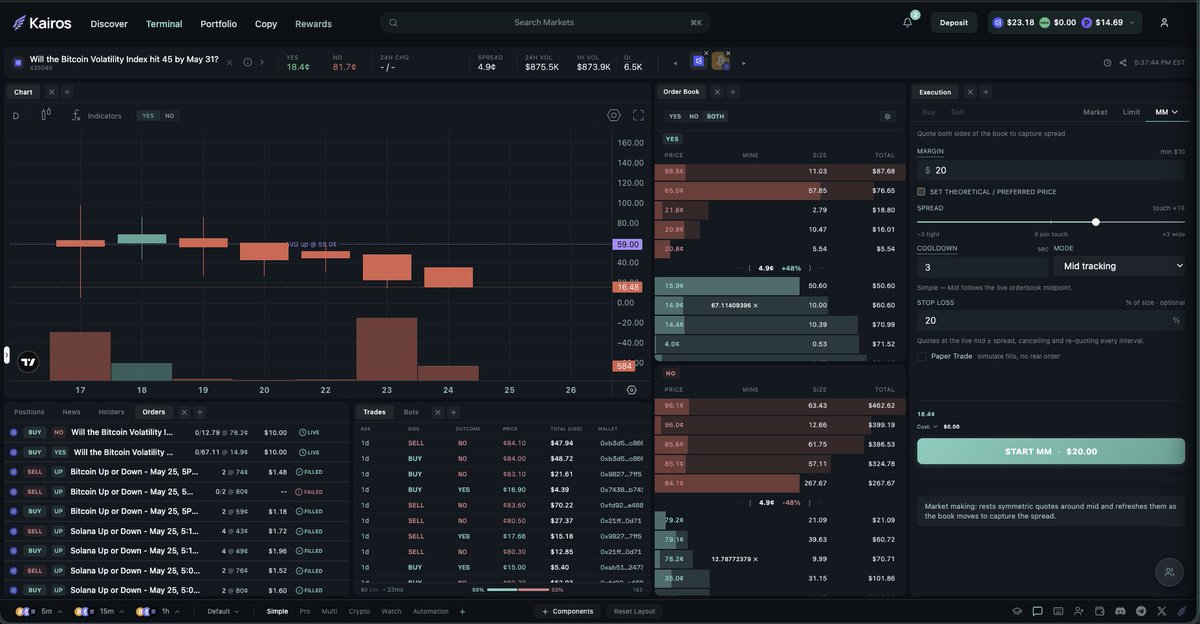This screenshot has width=1200, height=624.
Task: Expand market selector chevron next to title
Action: 262,62
